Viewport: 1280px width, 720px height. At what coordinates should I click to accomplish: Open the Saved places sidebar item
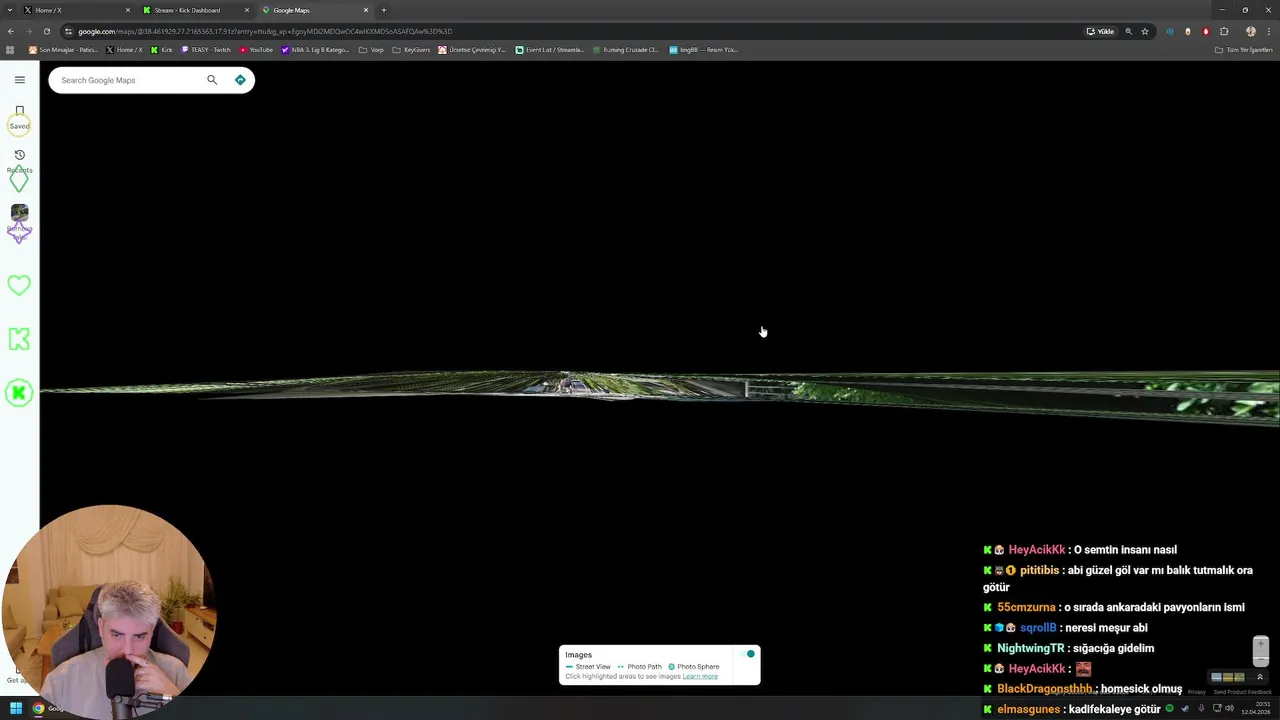pyautogui.click(x=19, y=118)
